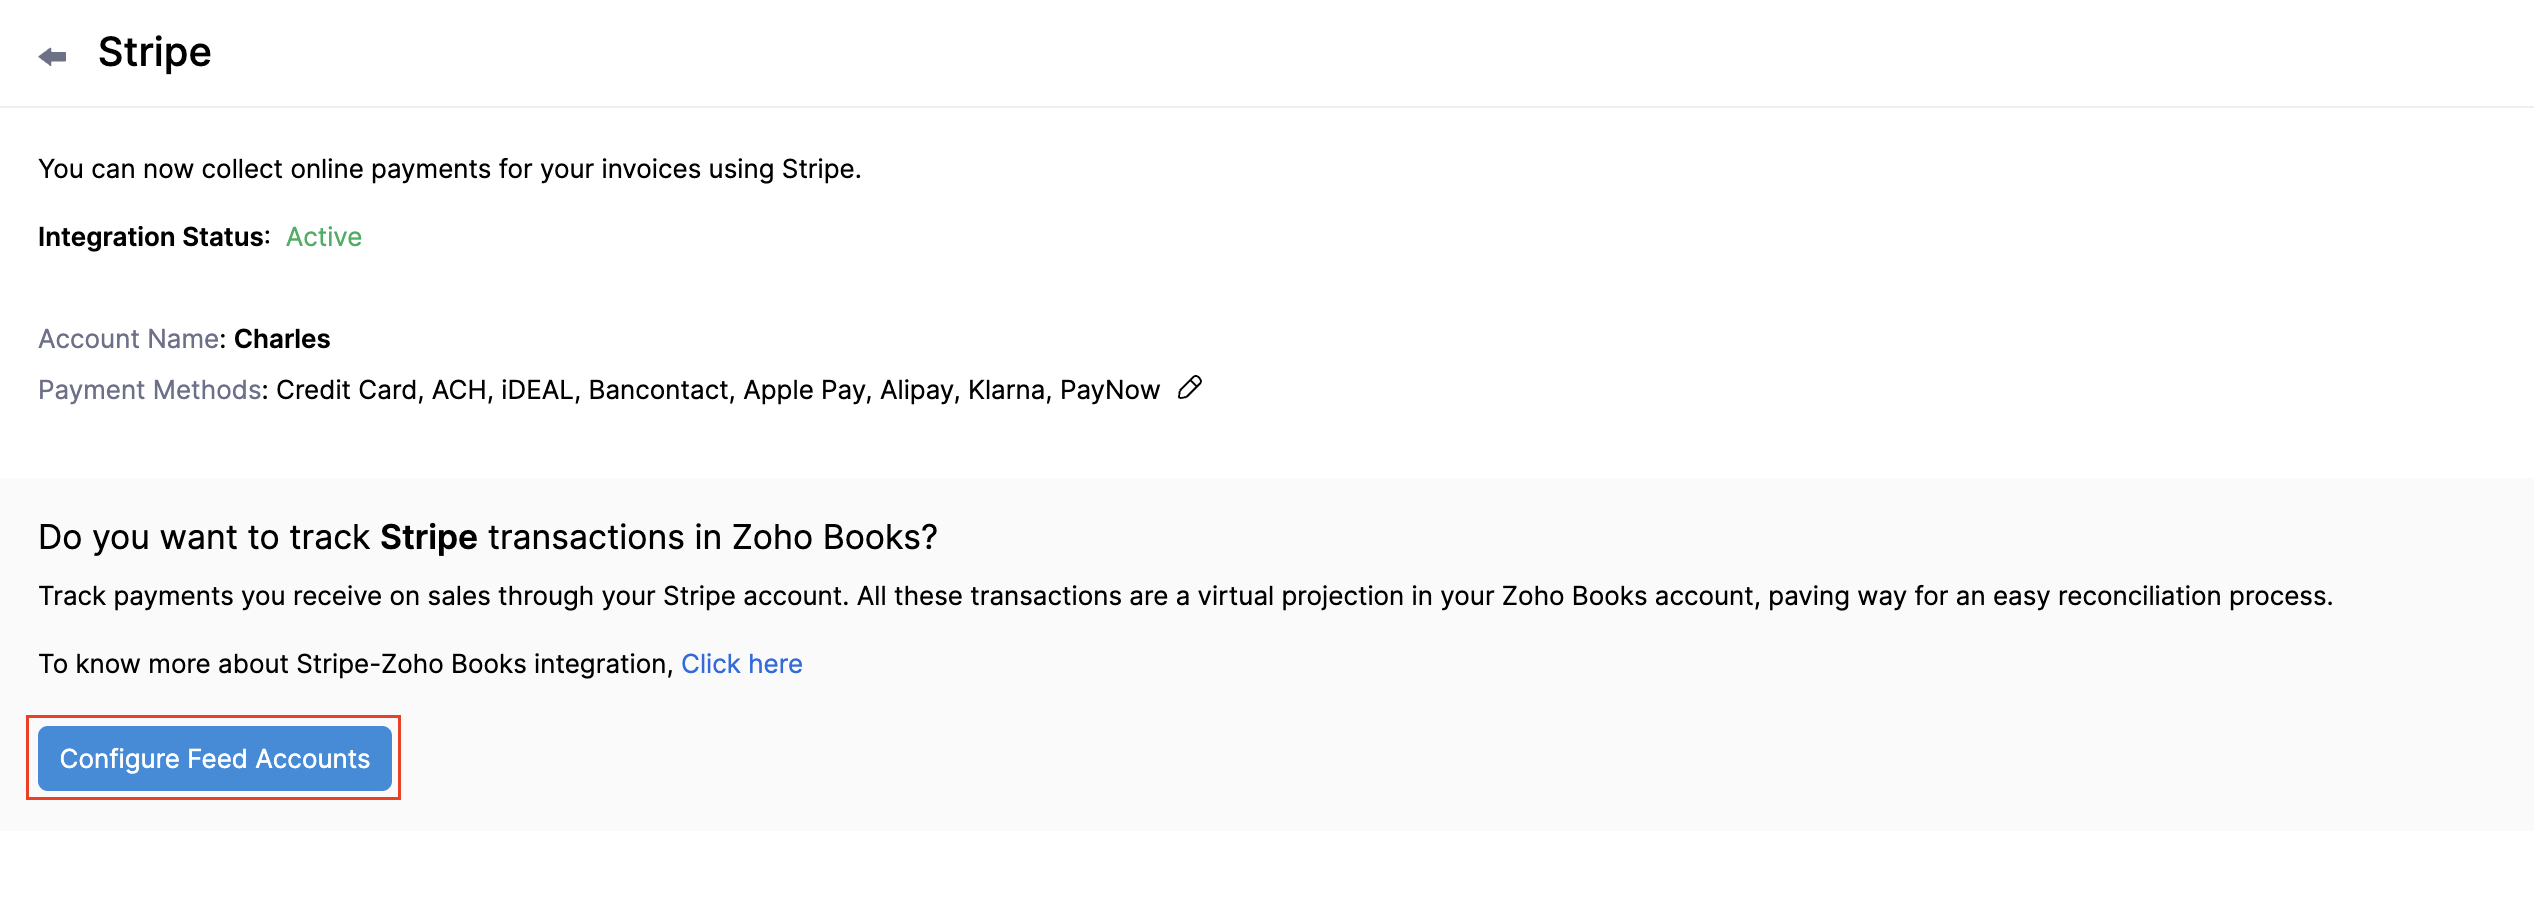Click Alipay in the payment methods list

pos(916,390)
